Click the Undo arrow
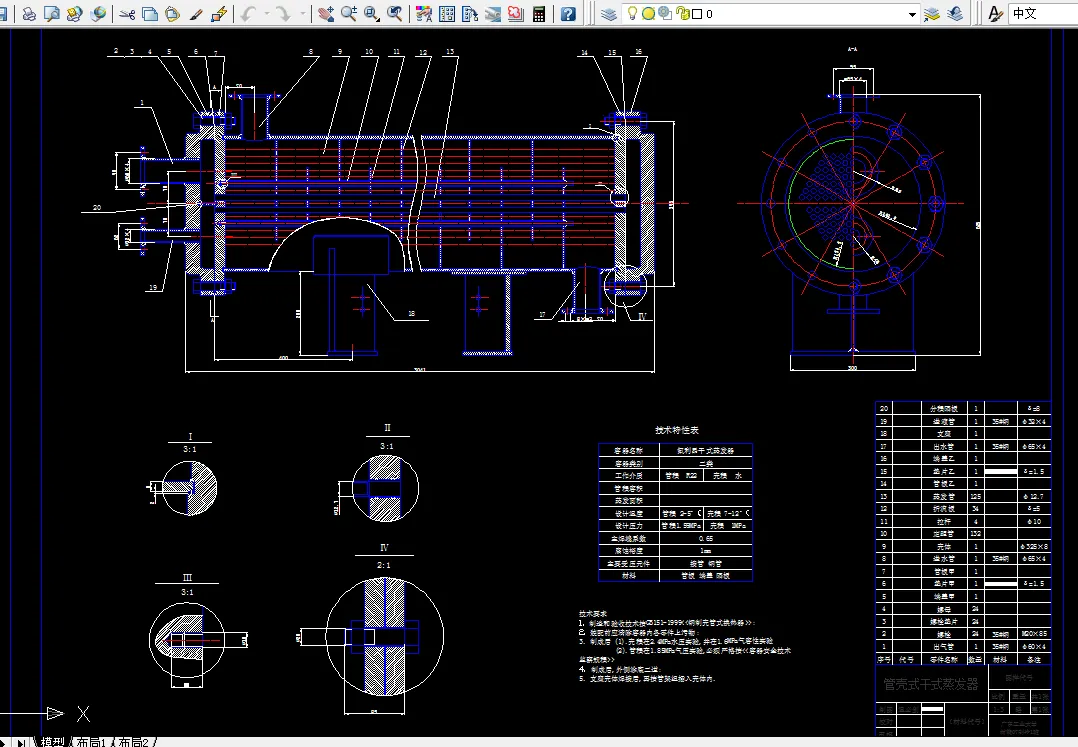 coord(248,13)
